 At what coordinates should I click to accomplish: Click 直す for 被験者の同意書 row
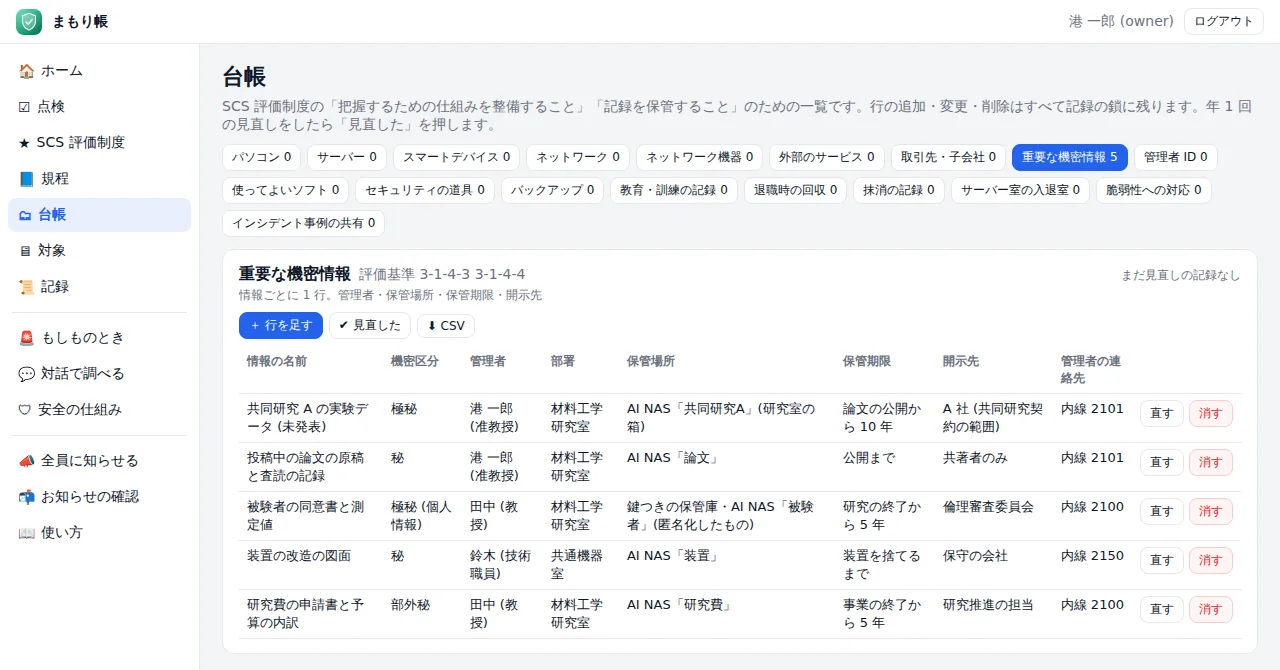[x=1161, y=512]
